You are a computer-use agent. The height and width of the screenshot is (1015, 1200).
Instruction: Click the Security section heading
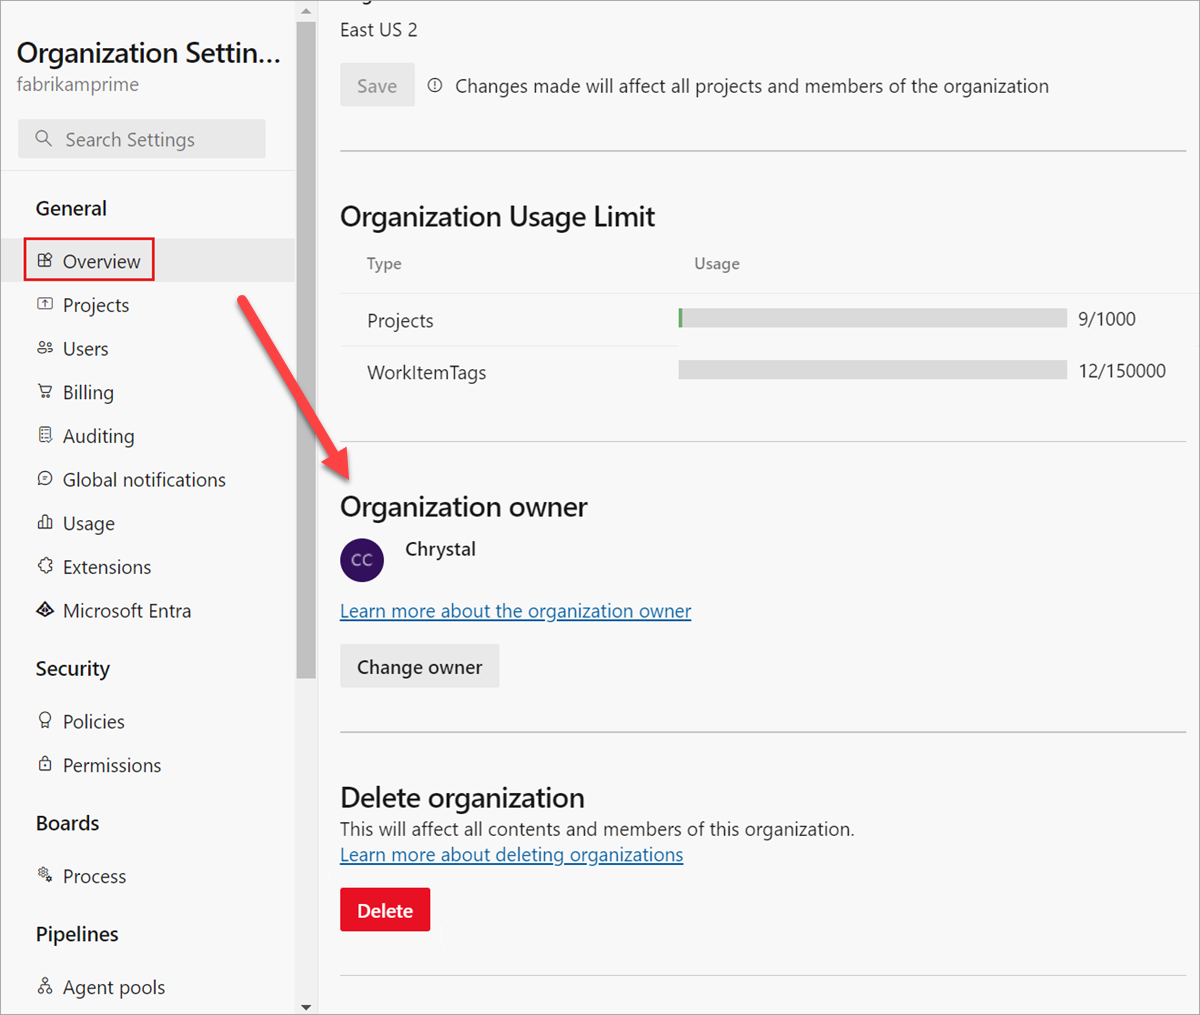click(x=73, y=669)
